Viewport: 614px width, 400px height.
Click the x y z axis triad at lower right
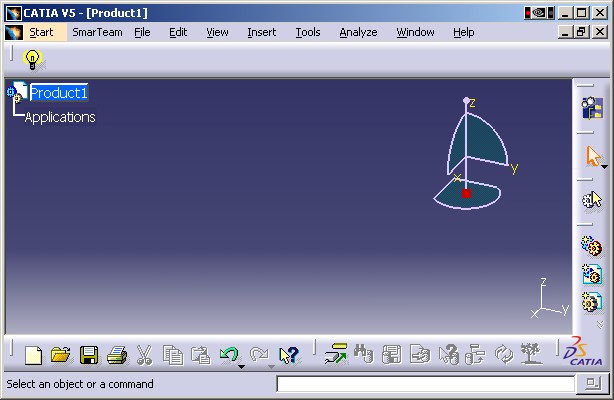tap(549, 298)
